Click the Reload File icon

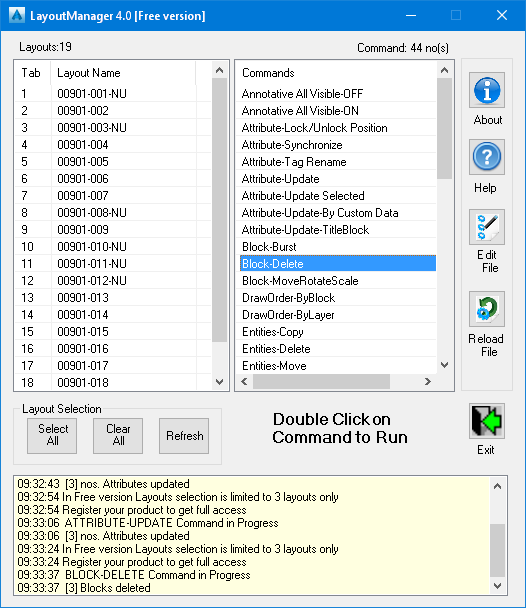[x=486, y=309]
